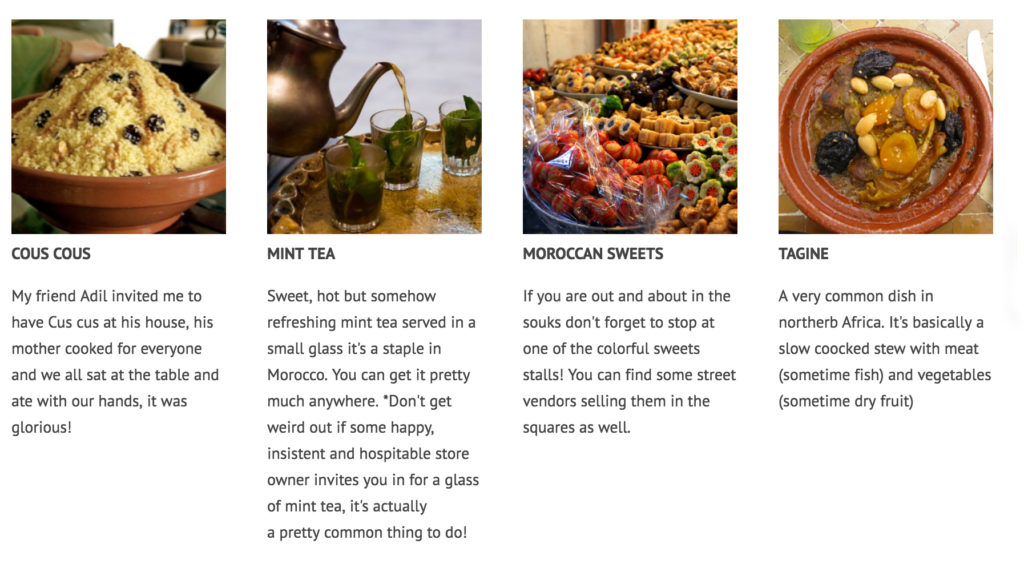Click 'squares as well.' text line
The image size is (1024, 564).
(x=577, y=428)
